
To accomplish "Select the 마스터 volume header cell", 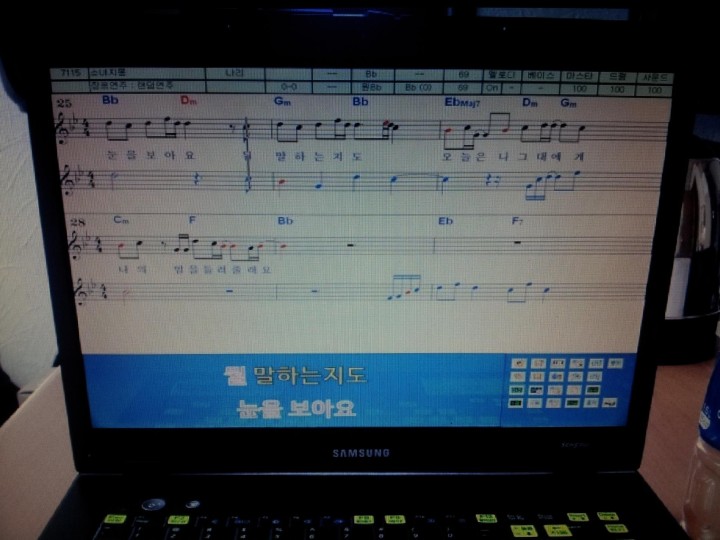I will 579,76.
